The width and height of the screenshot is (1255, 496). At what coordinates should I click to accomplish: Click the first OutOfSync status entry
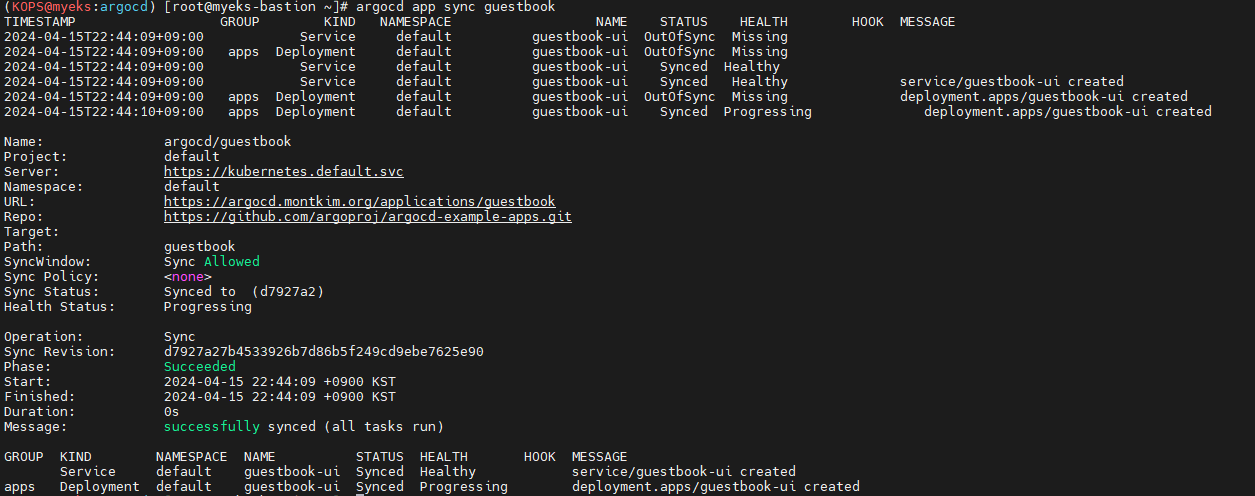680,37
